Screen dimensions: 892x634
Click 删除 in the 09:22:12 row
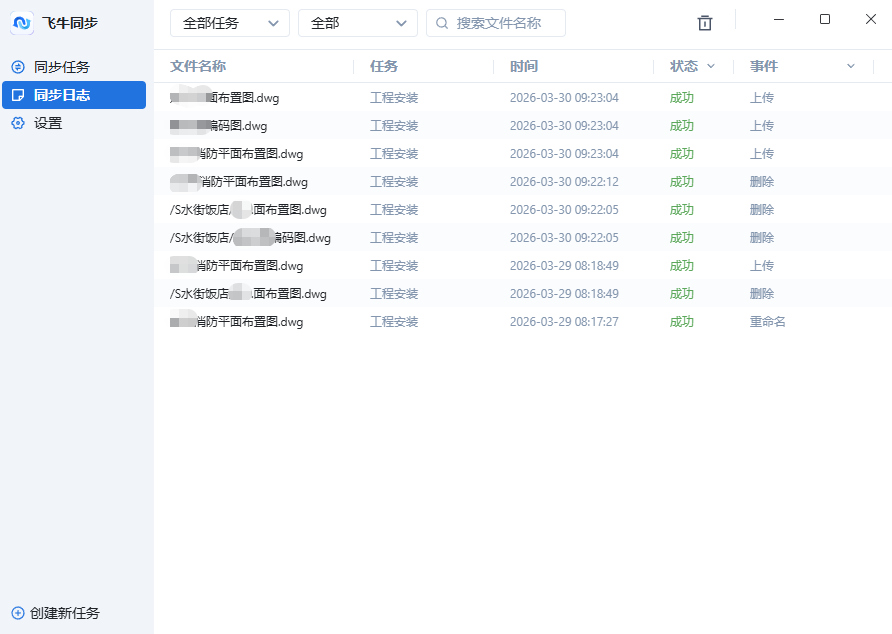click(x=762, y=182)
